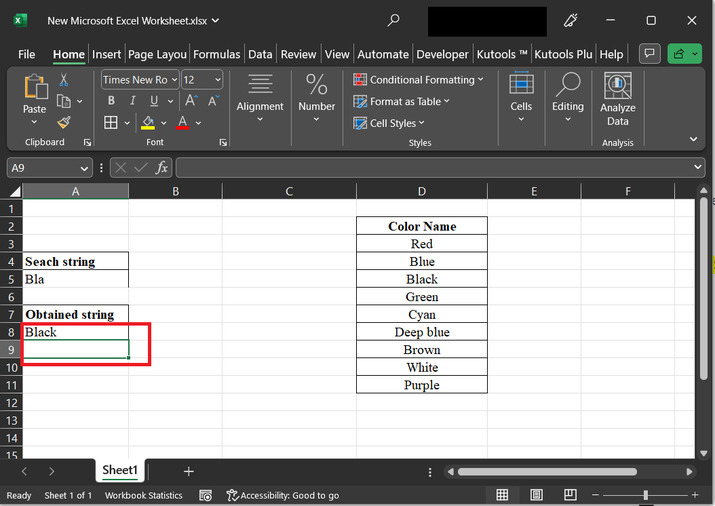
Task: Open the Analyze Data tool
Action: [617, 99]
